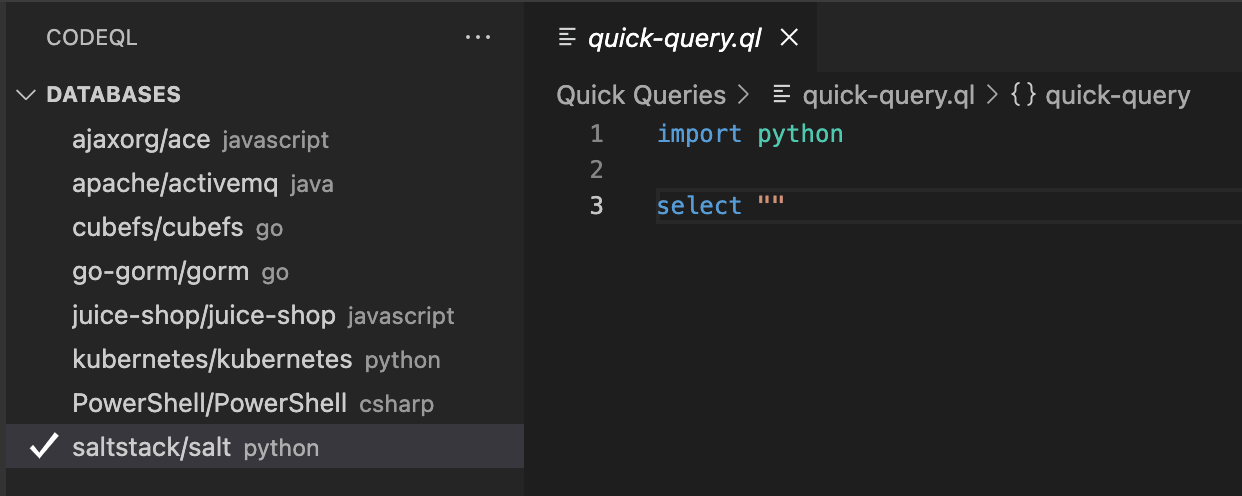The height and width of the screenshot is (496, 1242).
Task: Click line number 2 in the gutter
Action: click(597, 169)
